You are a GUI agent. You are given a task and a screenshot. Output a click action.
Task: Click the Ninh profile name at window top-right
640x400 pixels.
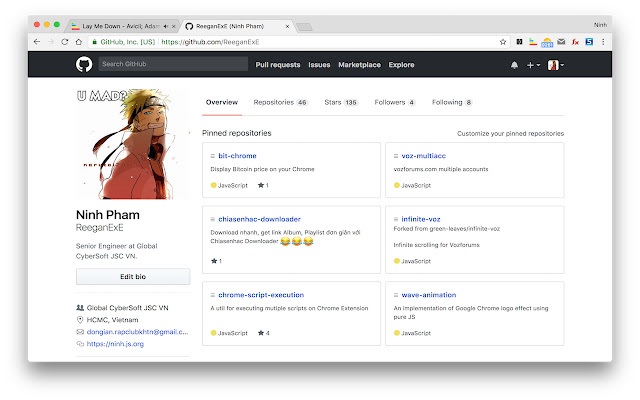pos(600,25)
